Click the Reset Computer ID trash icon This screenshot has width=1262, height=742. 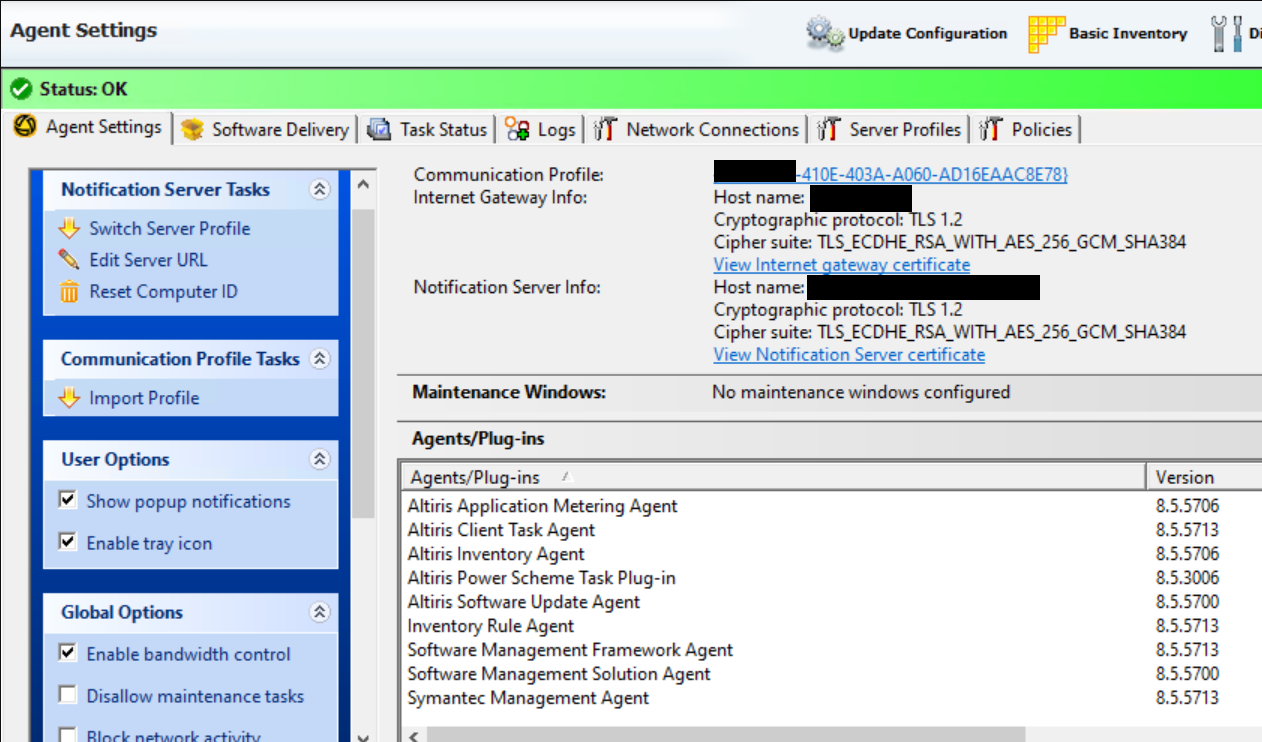[69, 292]
